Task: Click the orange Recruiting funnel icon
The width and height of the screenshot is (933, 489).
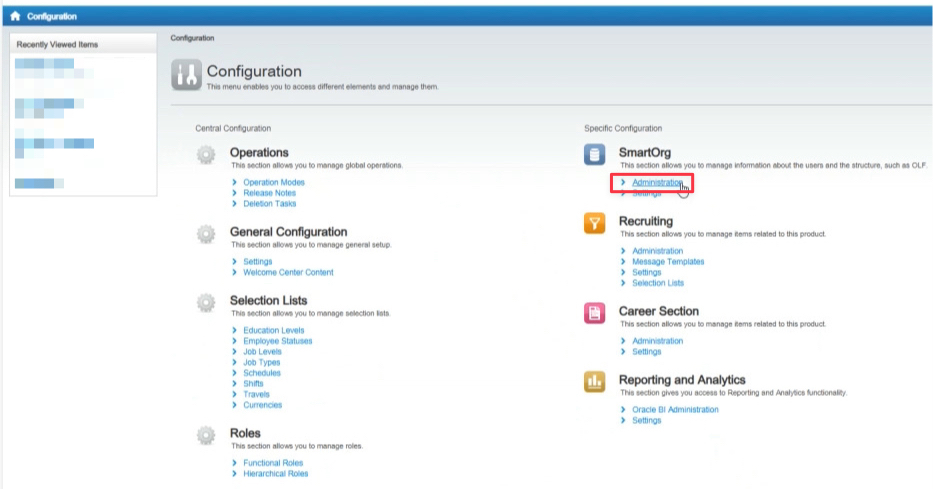Action: [x=594, y=223]
